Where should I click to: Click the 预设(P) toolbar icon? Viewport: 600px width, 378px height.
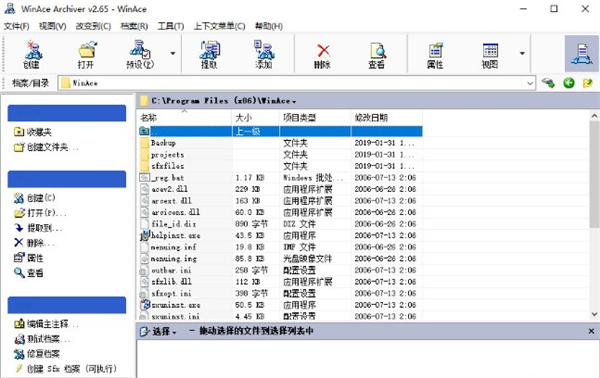(x=140, y=54)
